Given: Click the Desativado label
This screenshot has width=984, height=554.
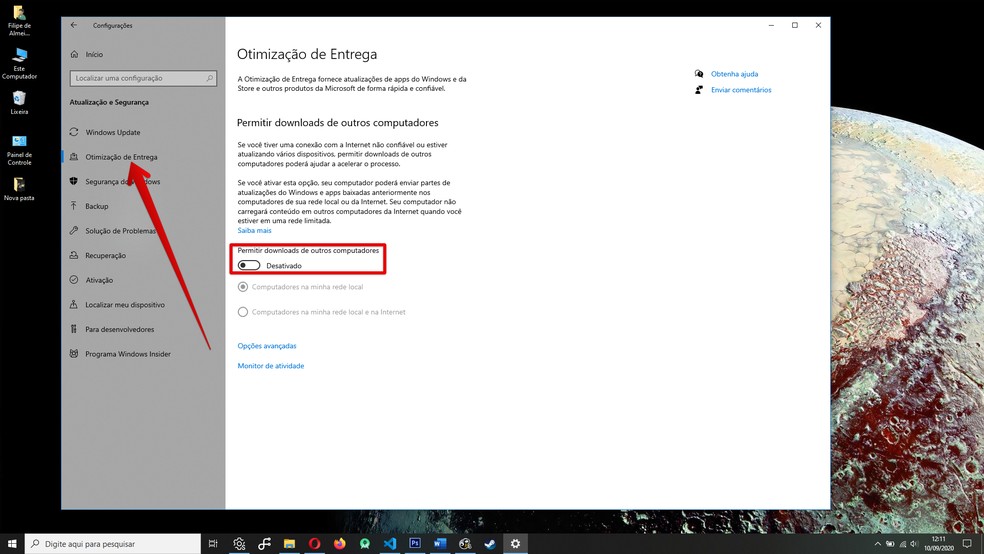Looking at the screenshot, I should pos(284,266).
